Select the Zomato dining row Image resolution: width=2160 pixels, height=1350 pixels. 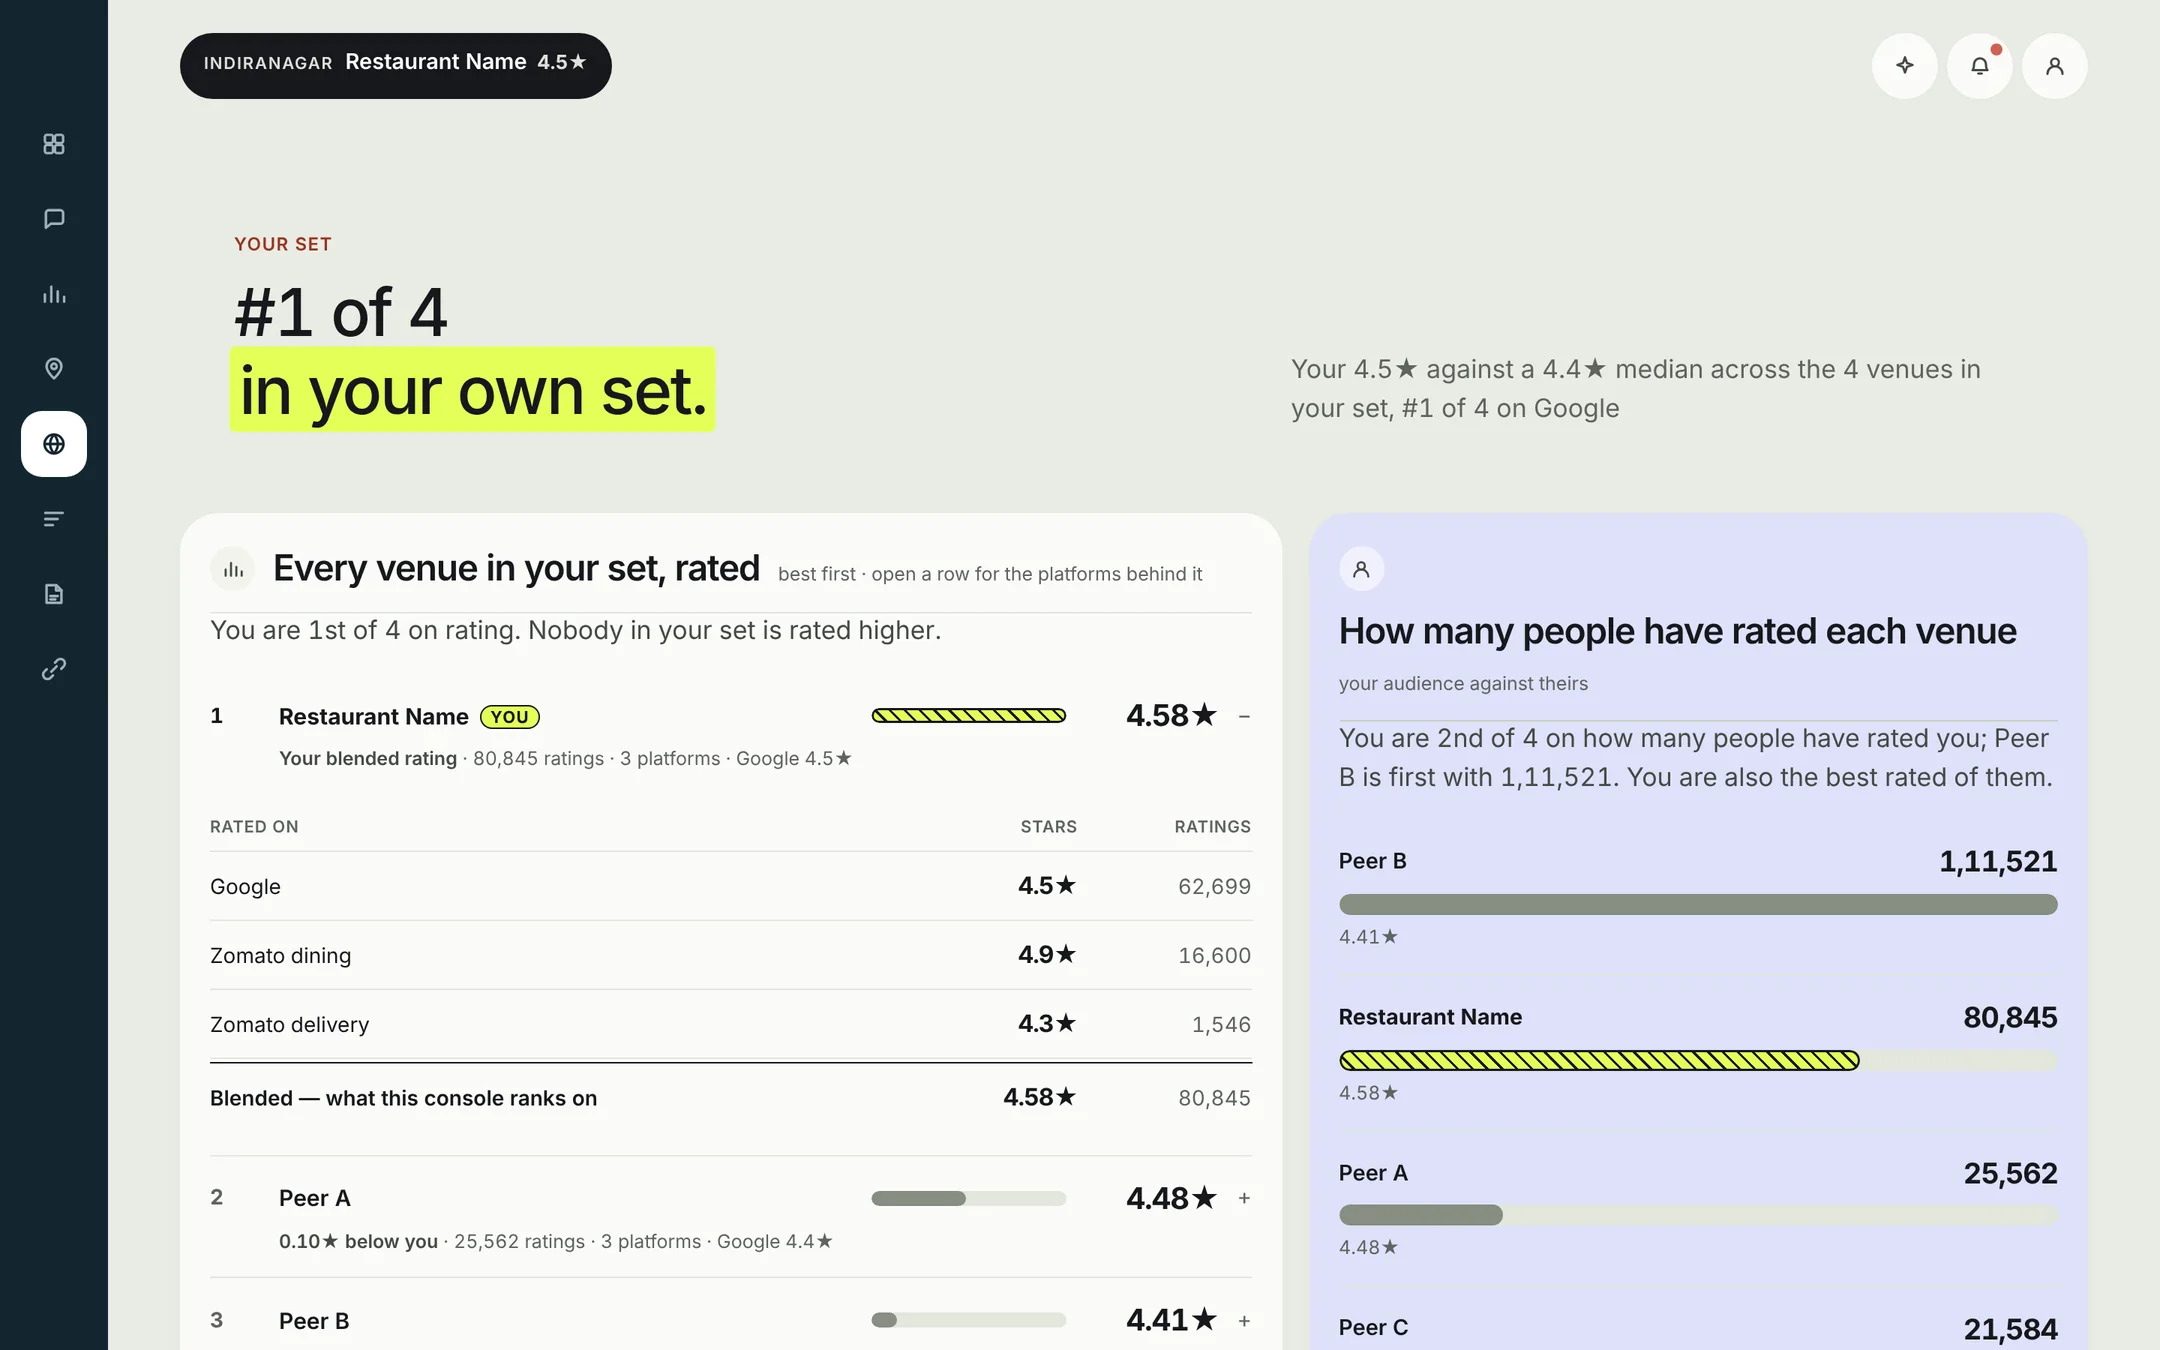click(730, 955)
